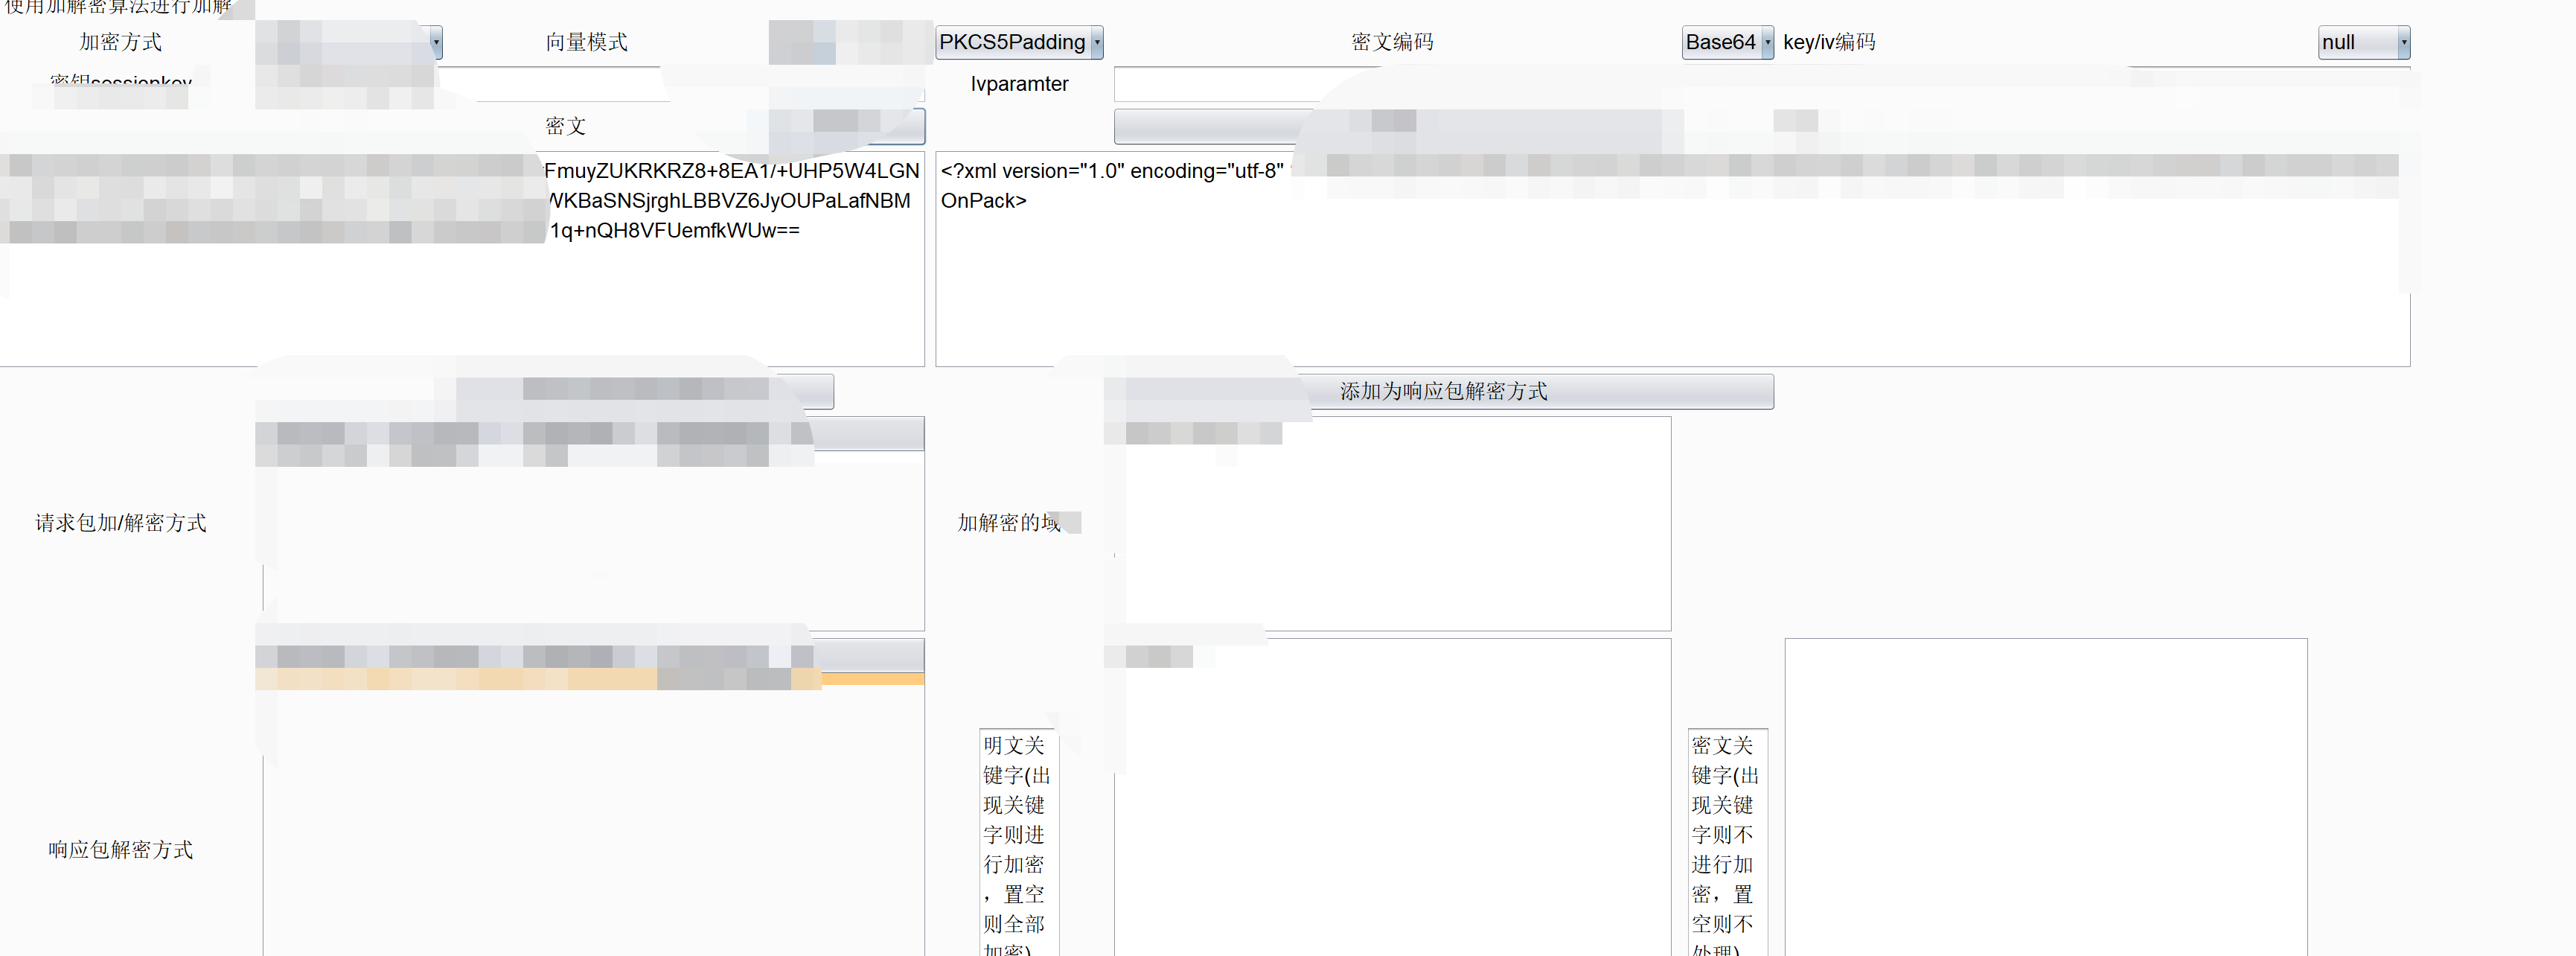Open the null key/iv encoding dropdown
This screenshot has height=956, width=2576.
pos(2363,42)
